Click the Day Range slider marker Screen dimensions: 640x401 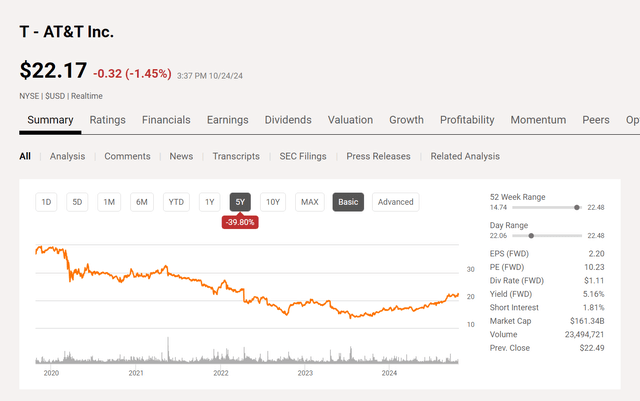(x=531, y=236)
